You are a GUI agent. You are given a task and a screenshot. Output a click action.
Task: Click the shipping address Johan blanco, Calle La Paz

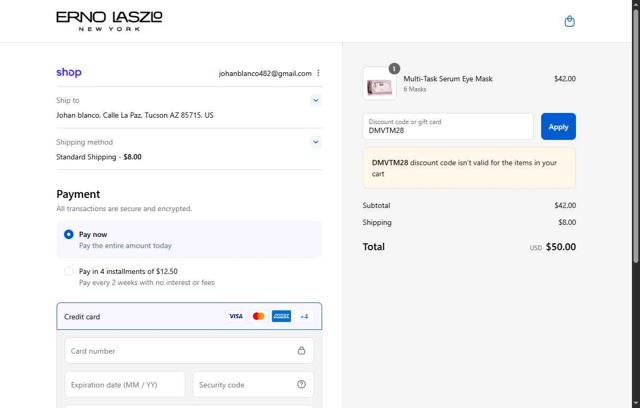(135, 115)
